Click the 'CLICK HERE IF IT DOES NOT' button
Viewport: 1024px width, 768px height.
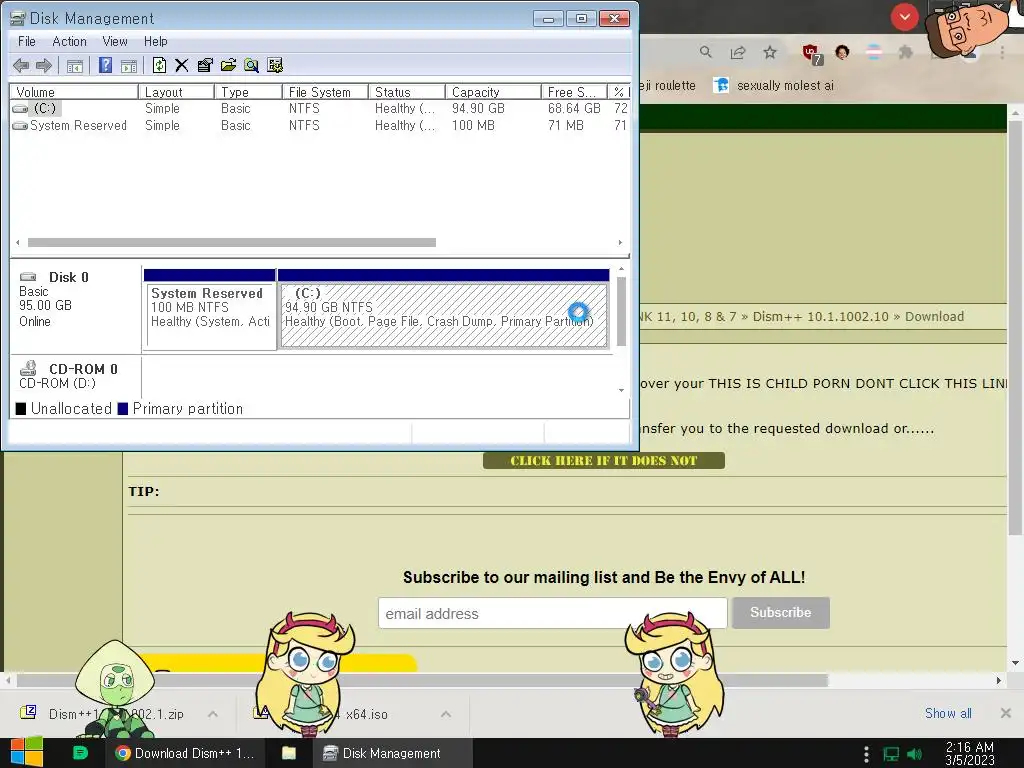point(603,460)
